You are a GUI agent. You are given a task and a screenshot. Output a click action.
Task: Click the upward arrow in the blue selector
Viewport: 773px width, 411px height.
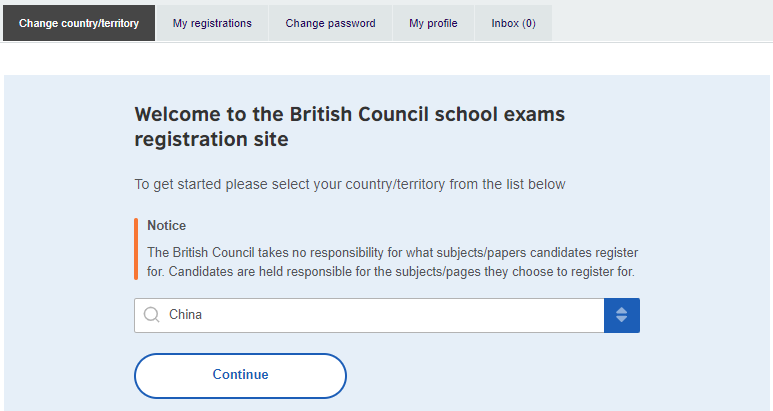[x=622, y=310]
